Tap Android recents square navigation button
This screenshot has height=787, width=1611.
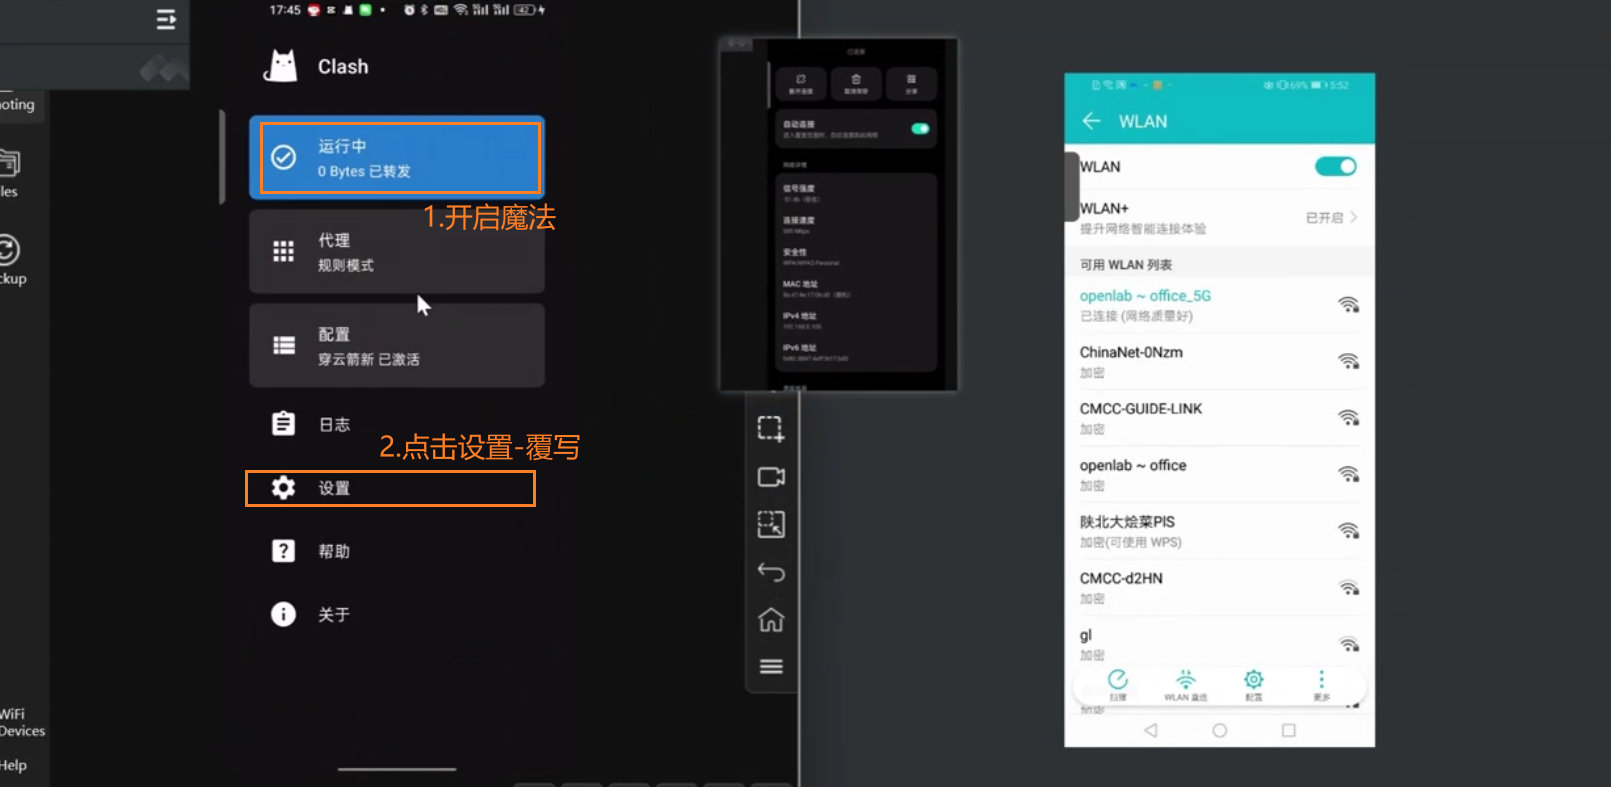1288,730
